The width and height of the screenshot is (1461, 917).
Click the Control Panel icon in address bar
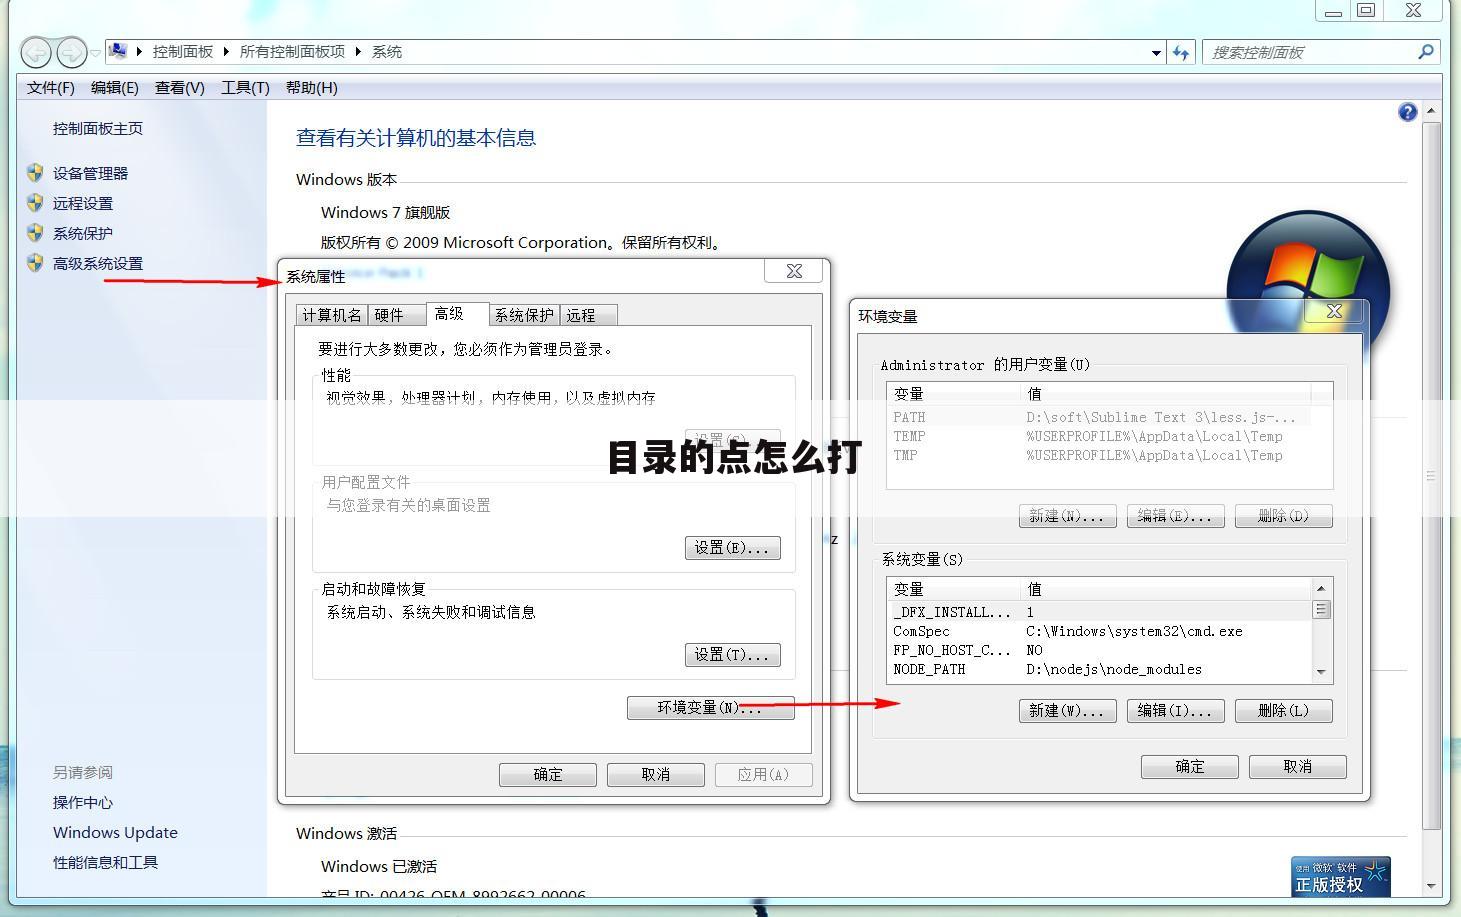click(118, 51)
